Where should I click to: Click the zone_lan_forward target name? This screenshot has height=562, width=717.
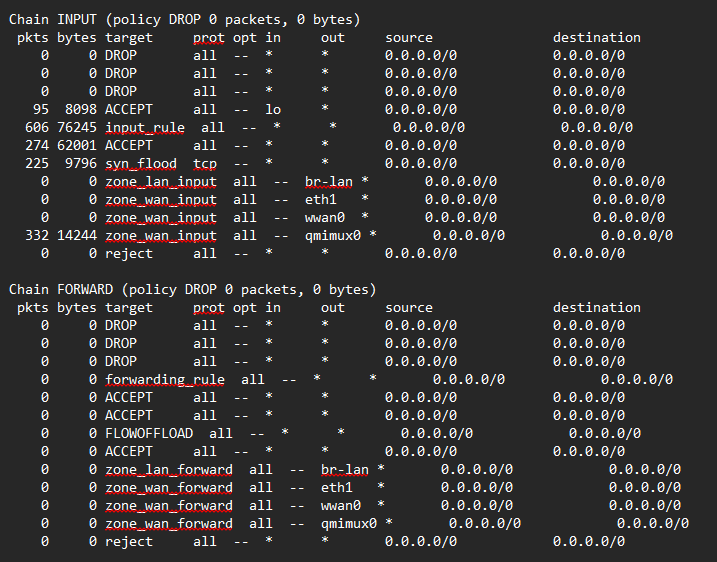coord(168,469)
